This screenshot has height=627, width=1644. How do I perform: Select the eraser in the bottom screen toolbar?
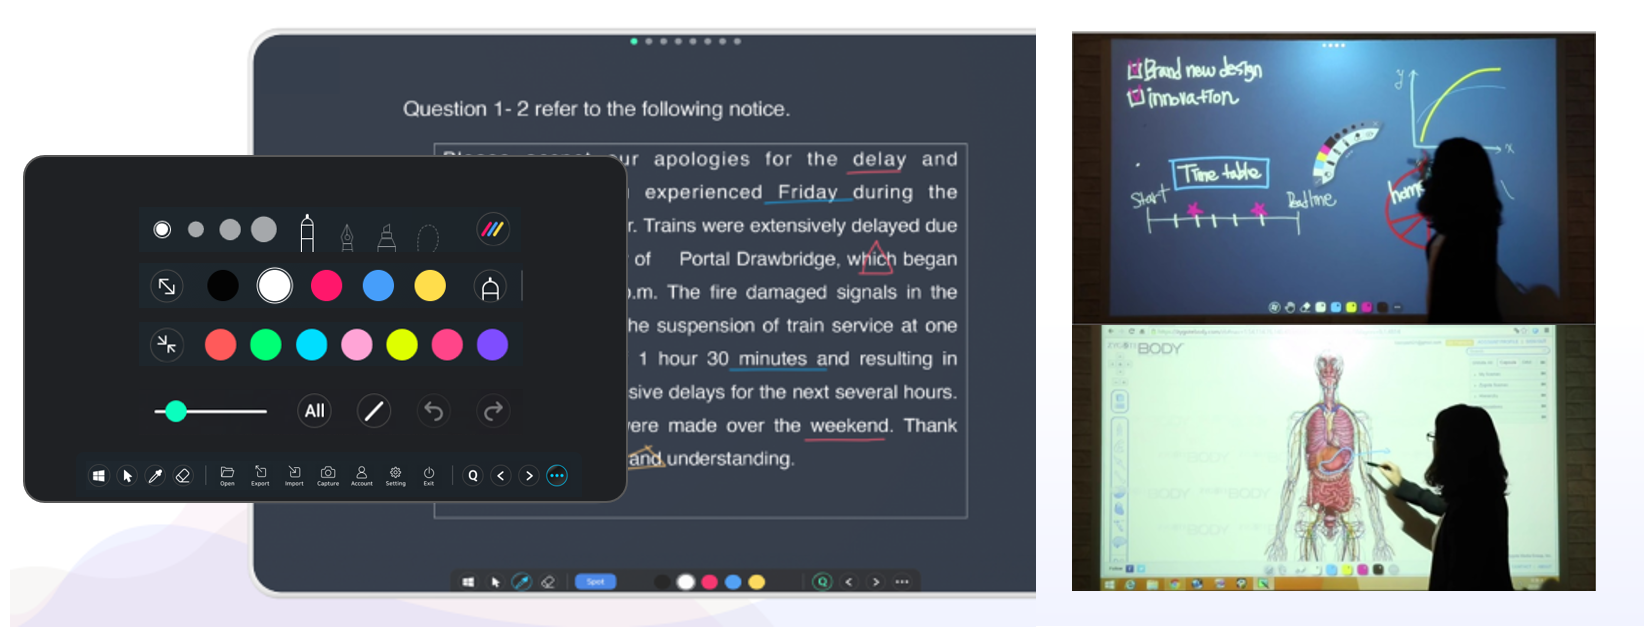(x=548, y=582)
